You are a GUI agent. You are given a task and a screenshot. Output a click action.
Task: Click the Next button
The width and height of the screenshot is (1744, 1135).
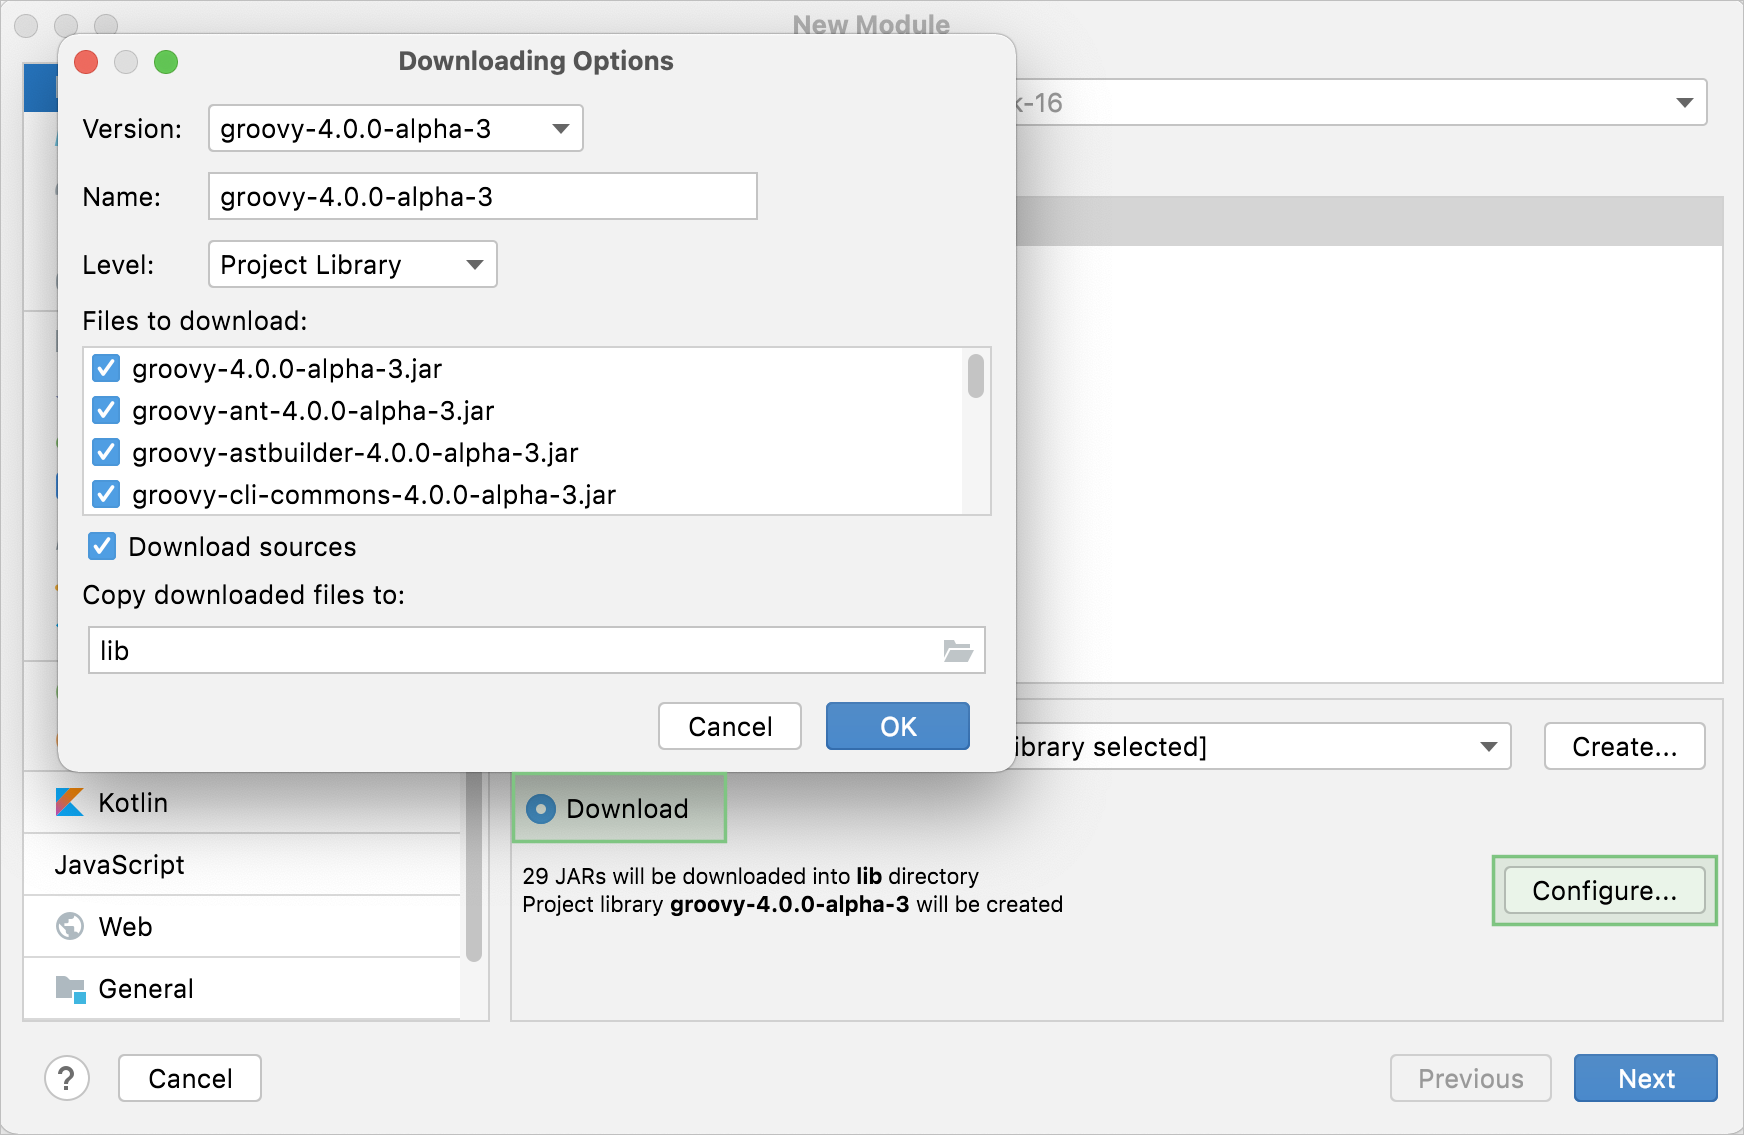(1645, 1078)
